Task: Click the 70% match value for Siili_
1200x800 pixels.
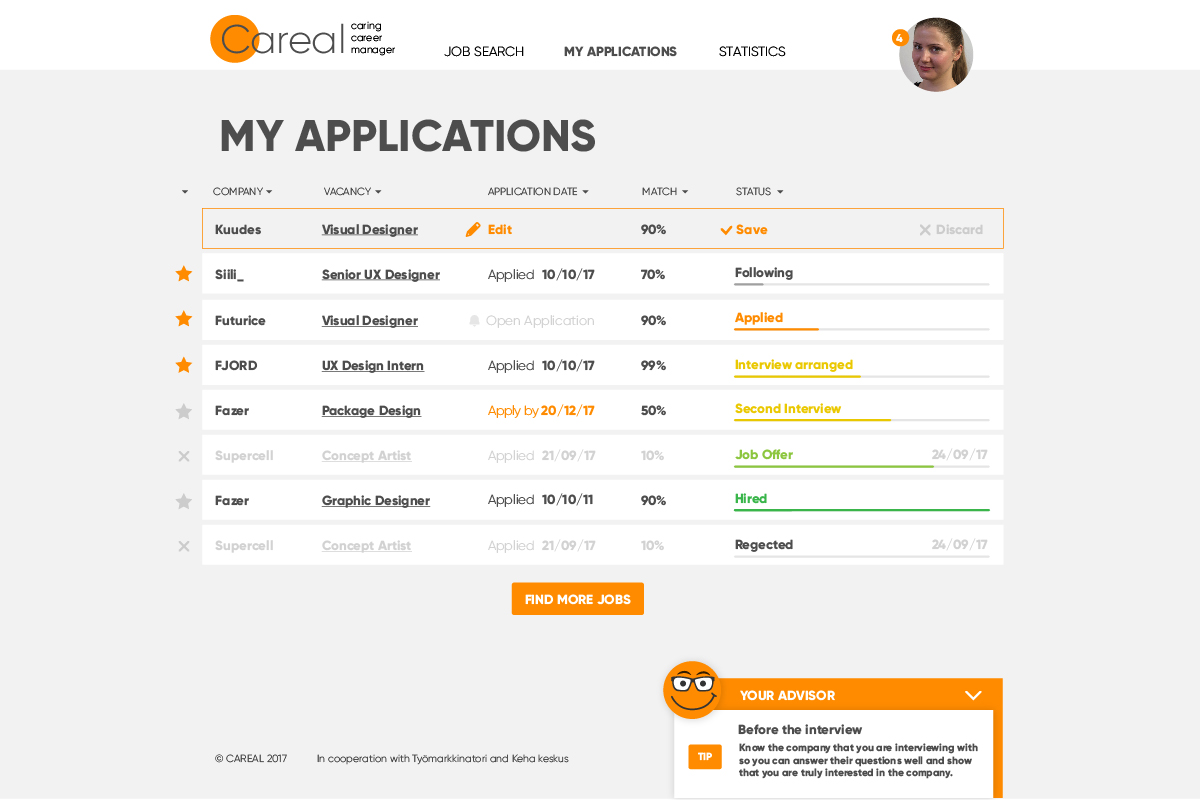Action: pyautogui.click(x=653, y=275)
